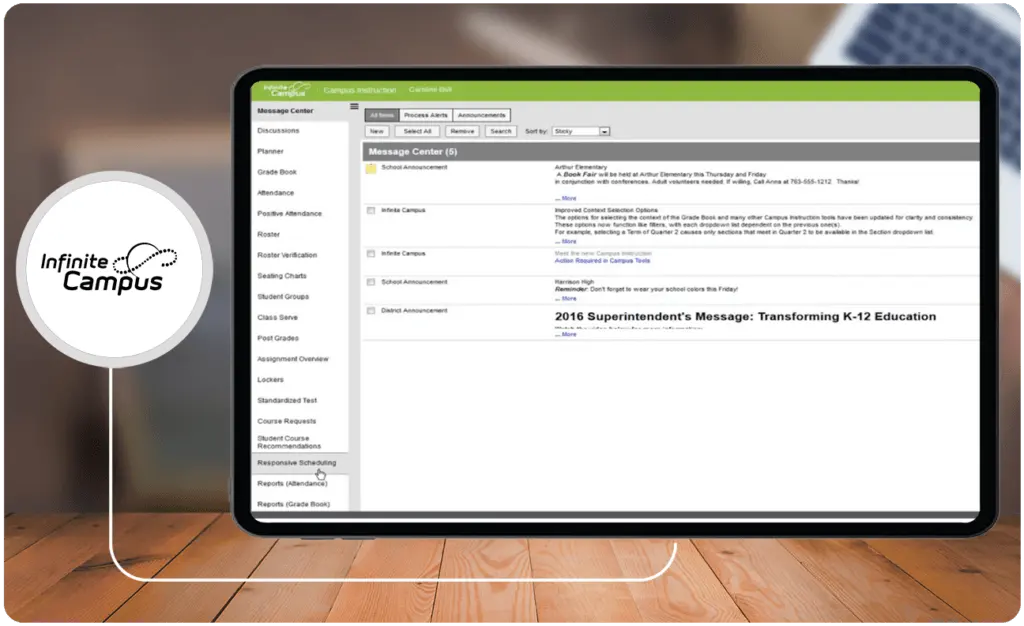Click District Announcement label in message list
This screenshot has height=626, width=1024.
414,311
